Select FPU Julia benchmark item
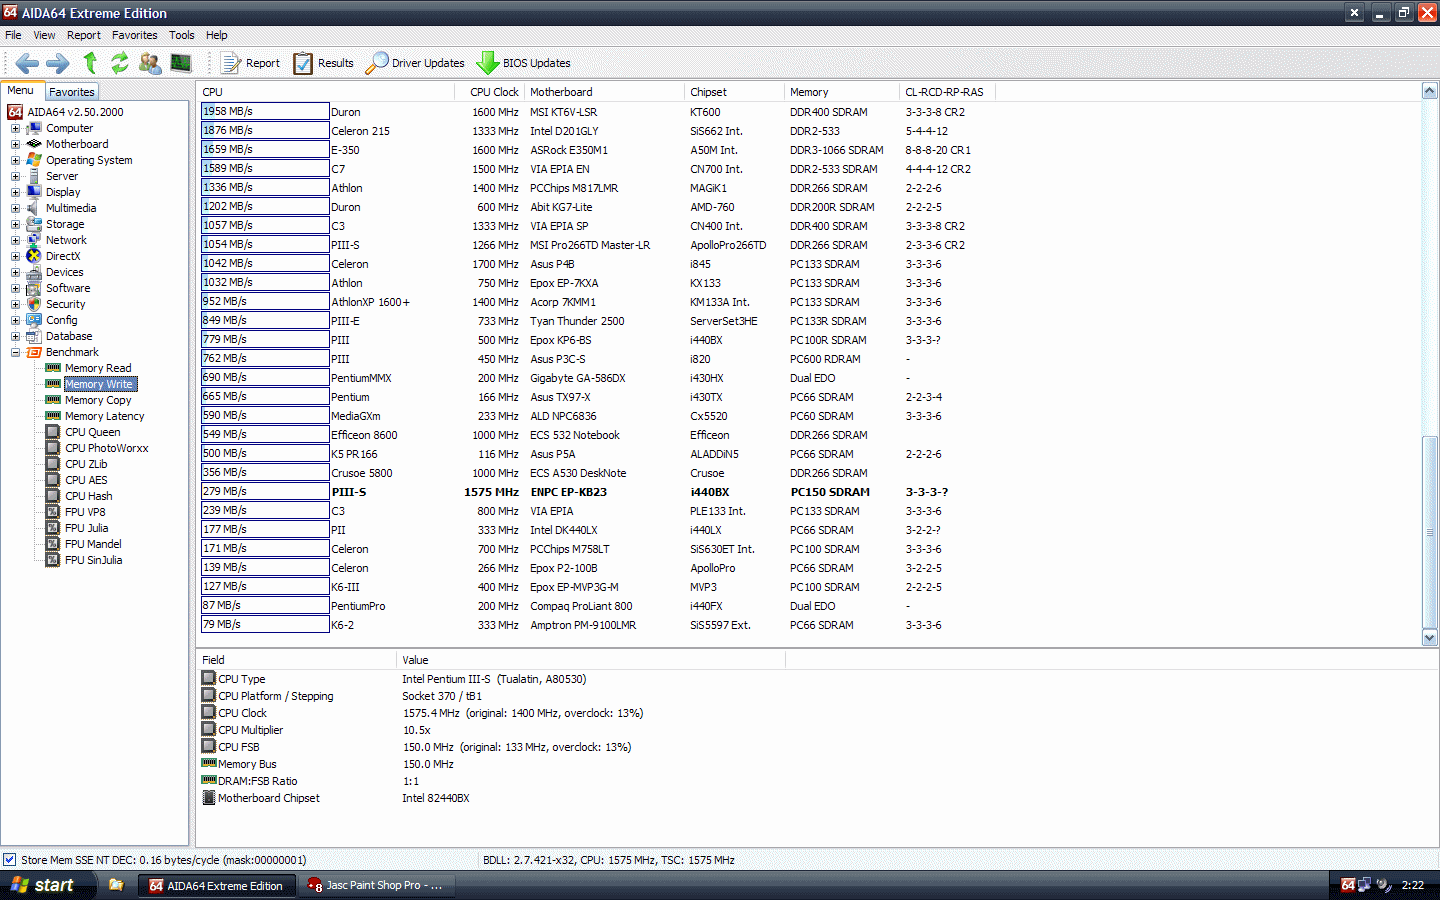This screenshot has height=900, width=1440. (86, 528)
